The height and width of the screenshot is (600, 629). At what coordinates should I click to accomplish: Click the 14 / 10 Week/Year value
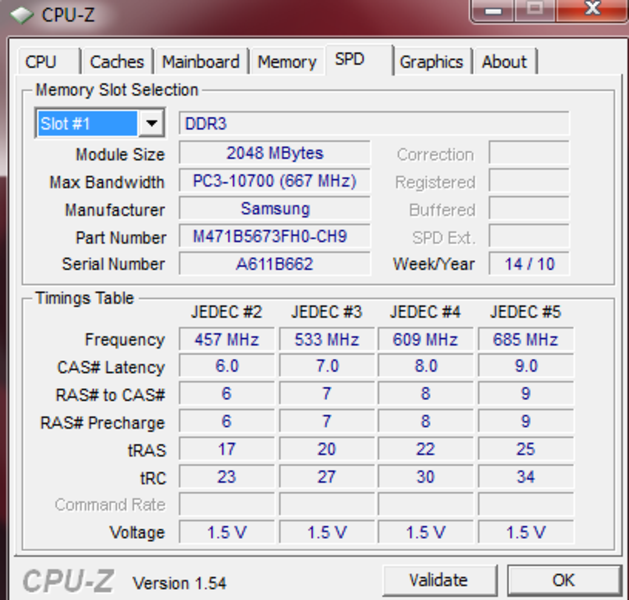coord(529,264)
